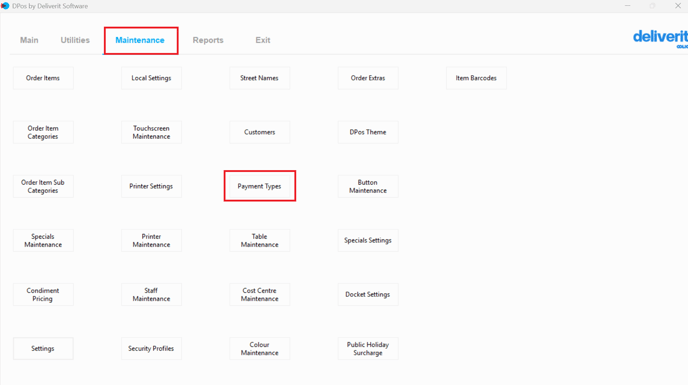This screenshot has height=385, width=688.
Task: Switch to the Main tab
Action: pyautogui.click(x=29, y=40)
